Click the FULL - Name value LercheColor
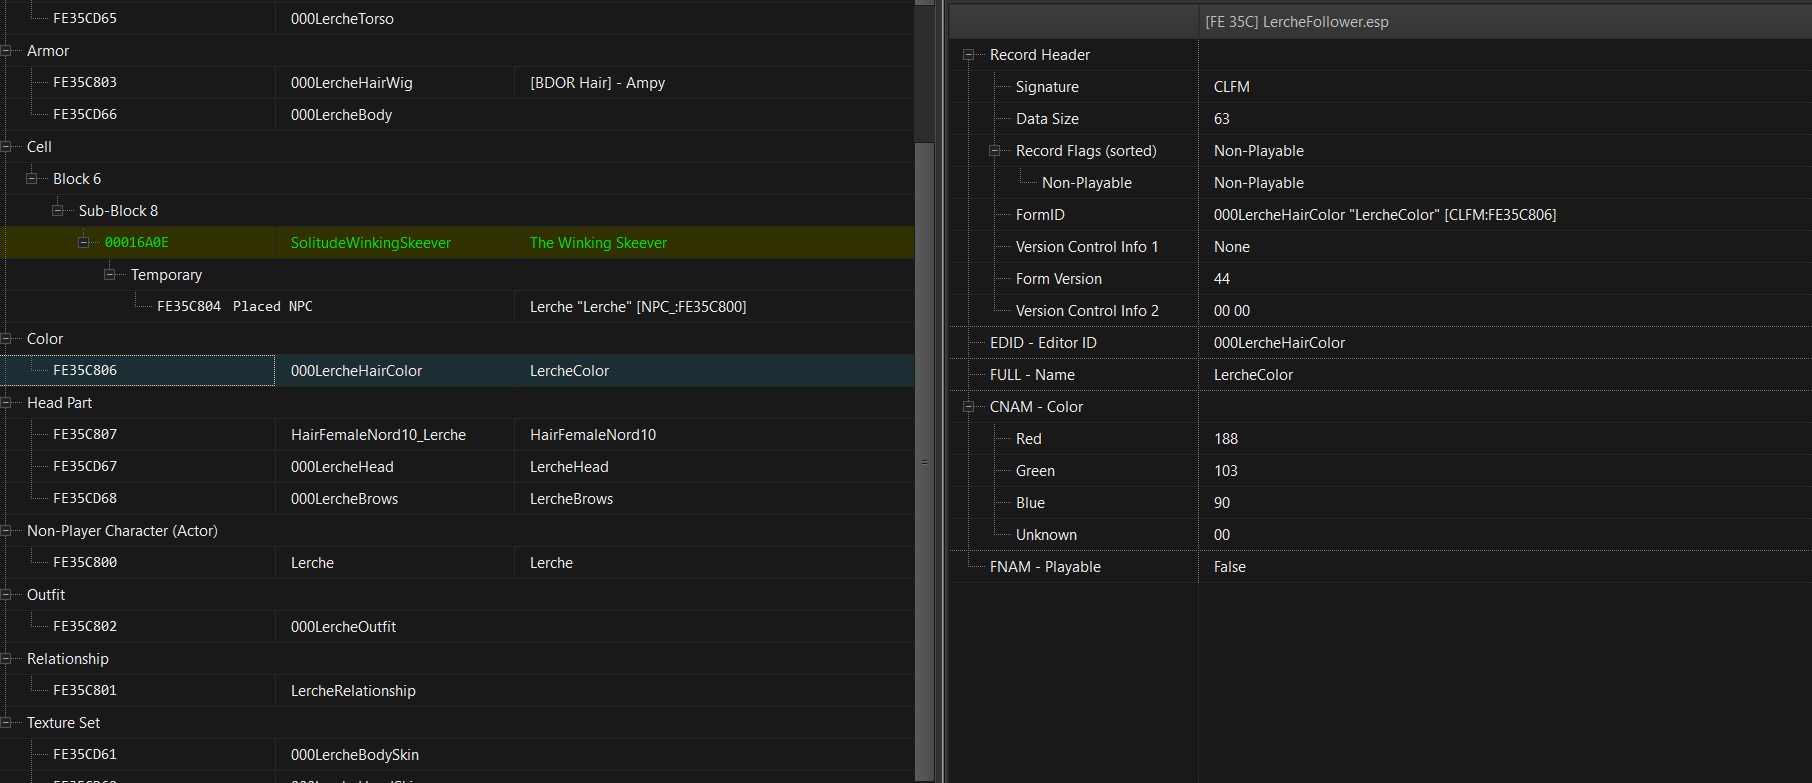Screen dimensions: 1812x783 coord(1253,375)
